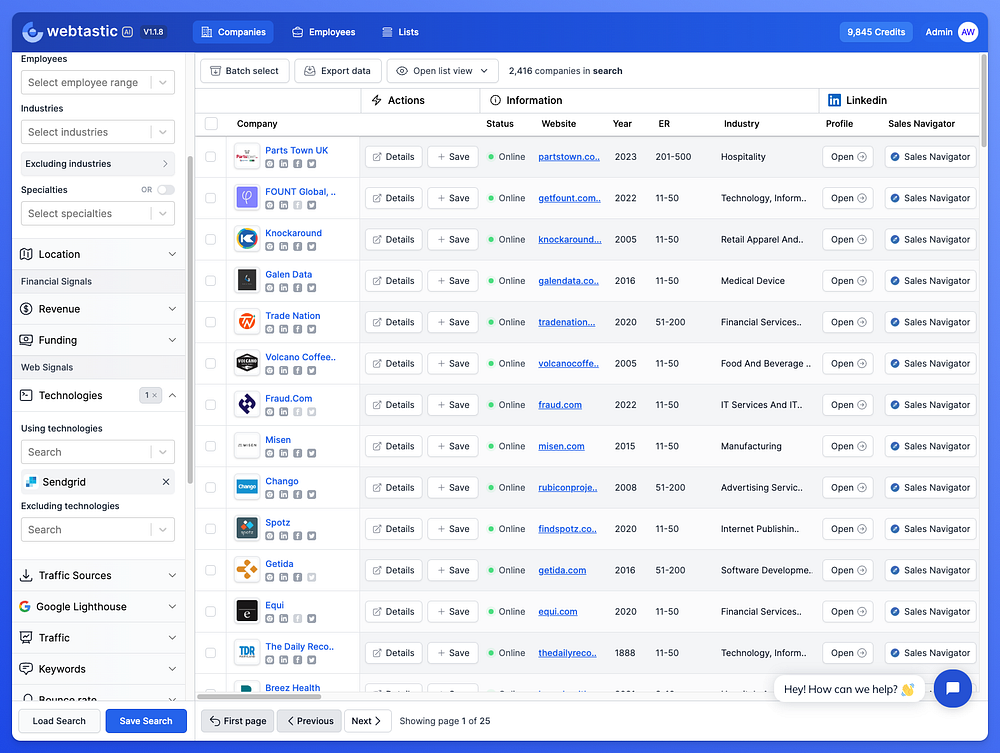Open the Select industries dropdown

[x=98, y=132]
